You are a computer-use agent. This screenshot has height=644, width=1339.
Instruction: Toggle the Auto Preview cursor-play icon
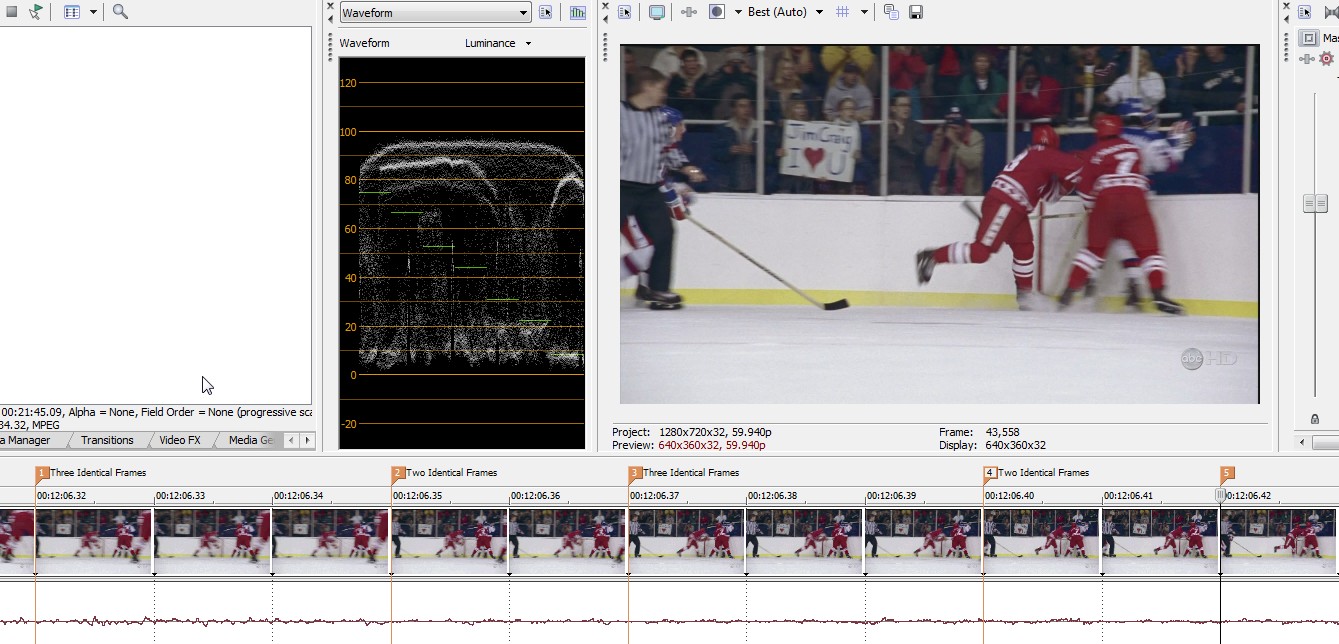(x=36, y=12)
